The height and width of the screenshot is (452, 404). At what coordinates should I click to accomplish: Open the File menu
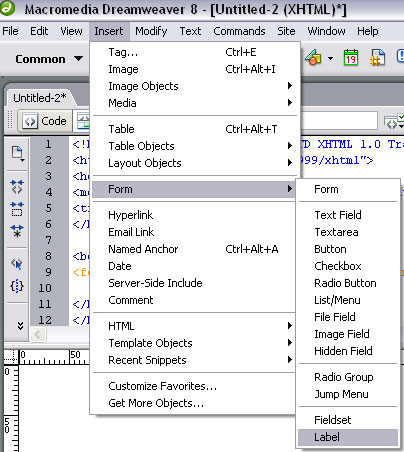(10, 31)
